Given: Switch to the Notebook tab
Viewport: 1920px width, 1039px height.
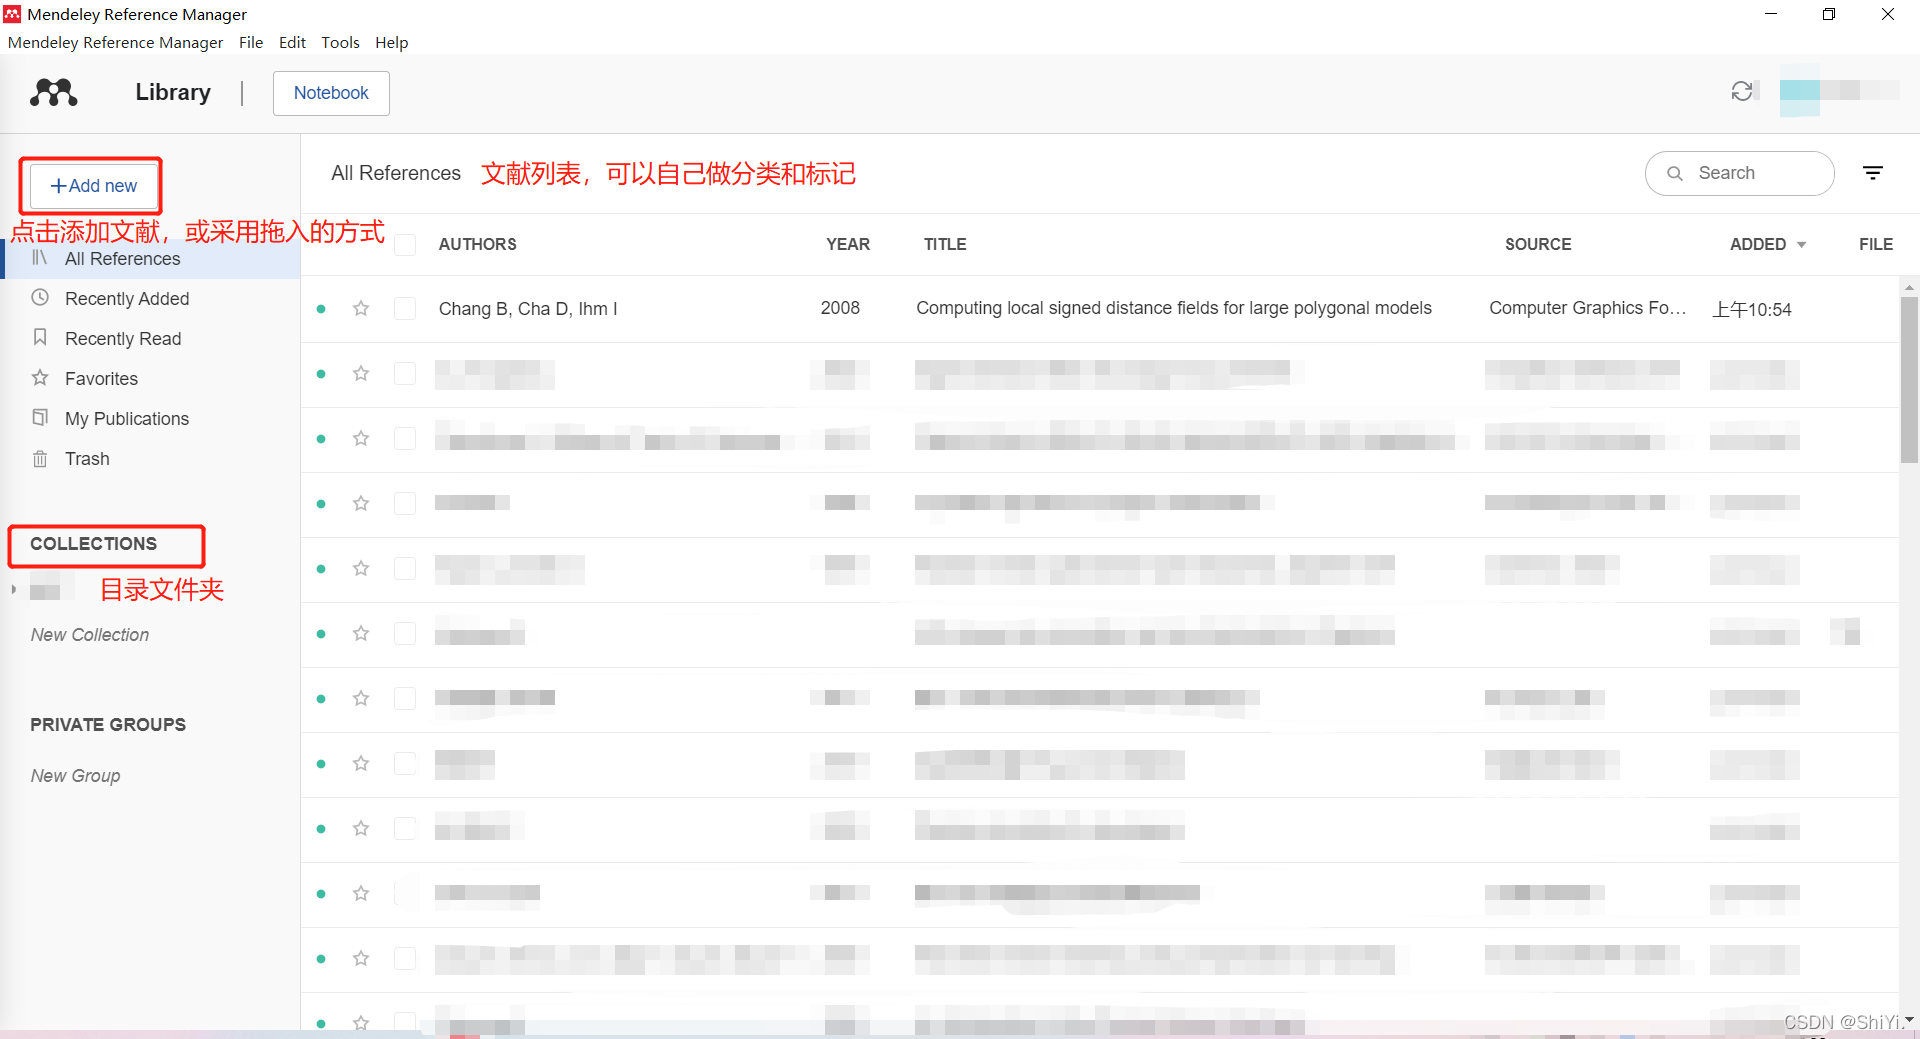Looking at the screenshot, I should [x=331, y=93].
